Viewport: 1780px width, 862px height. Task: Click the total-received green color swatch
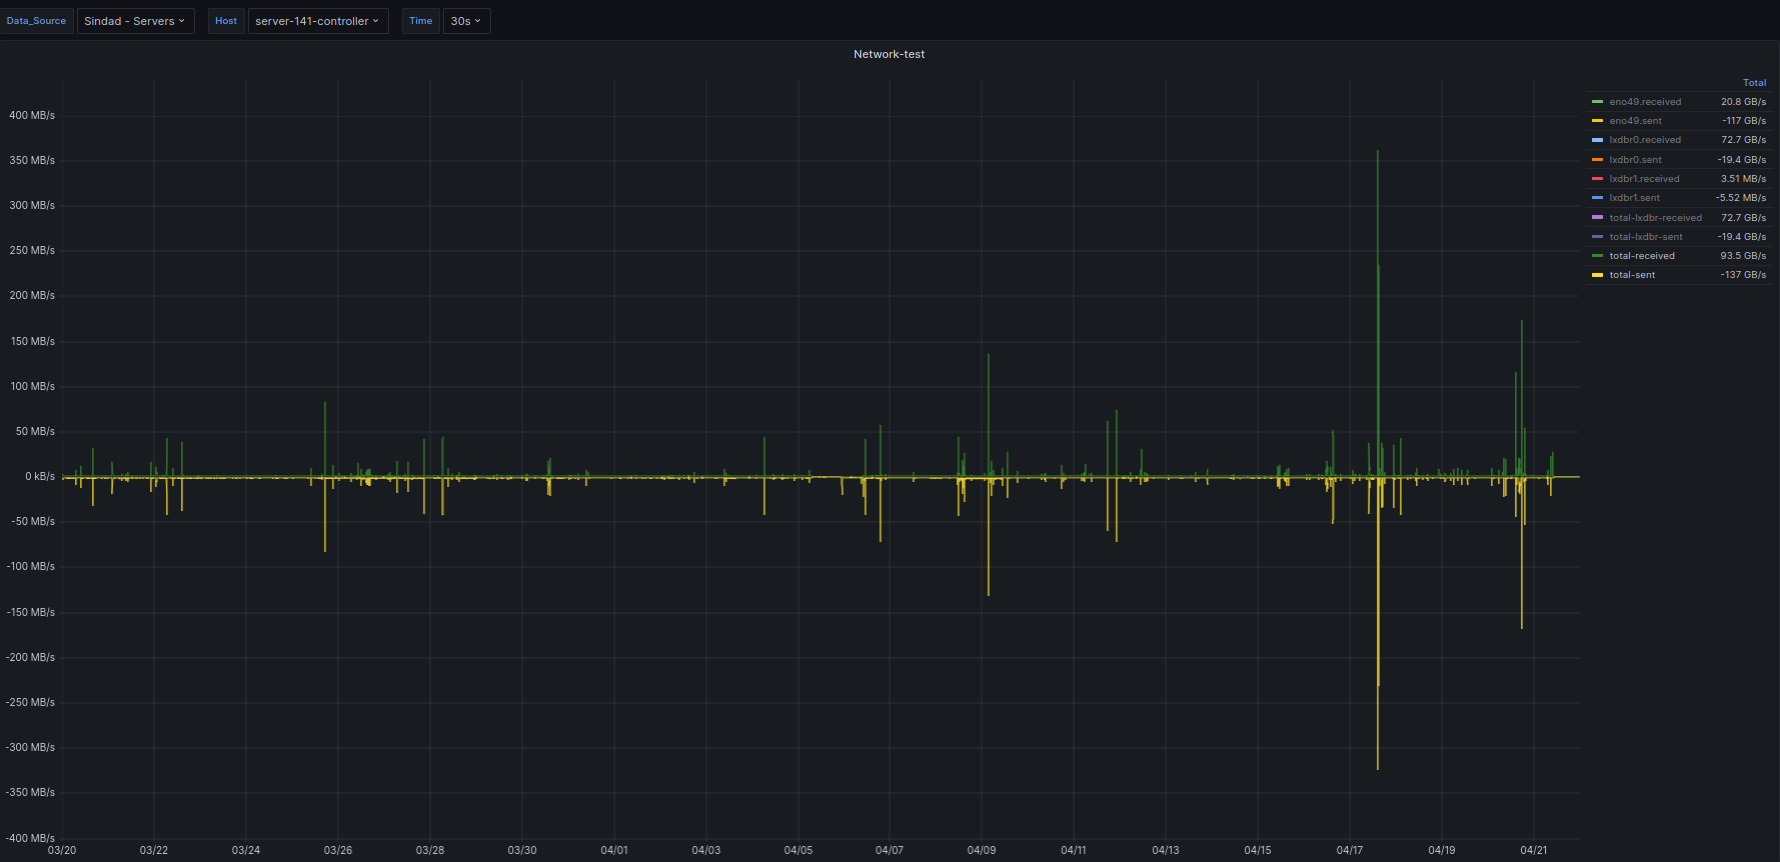pos(1597,256)
